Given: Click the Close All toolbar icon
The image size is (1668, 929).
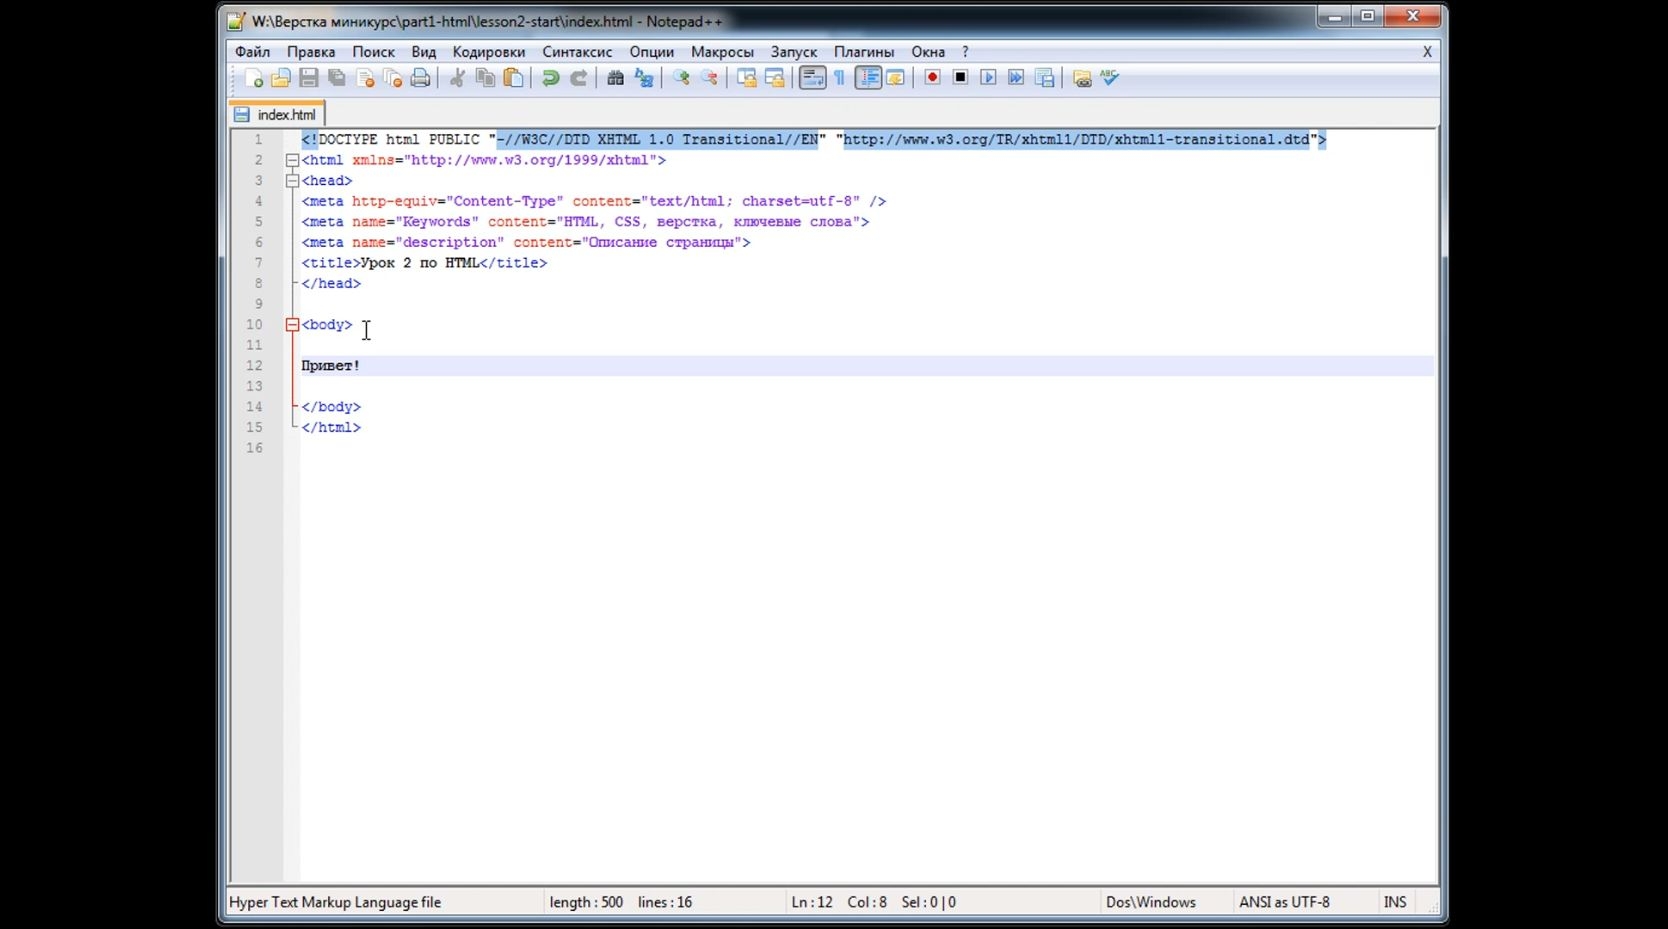Looking at the screenshot, I should pos(393,78).
